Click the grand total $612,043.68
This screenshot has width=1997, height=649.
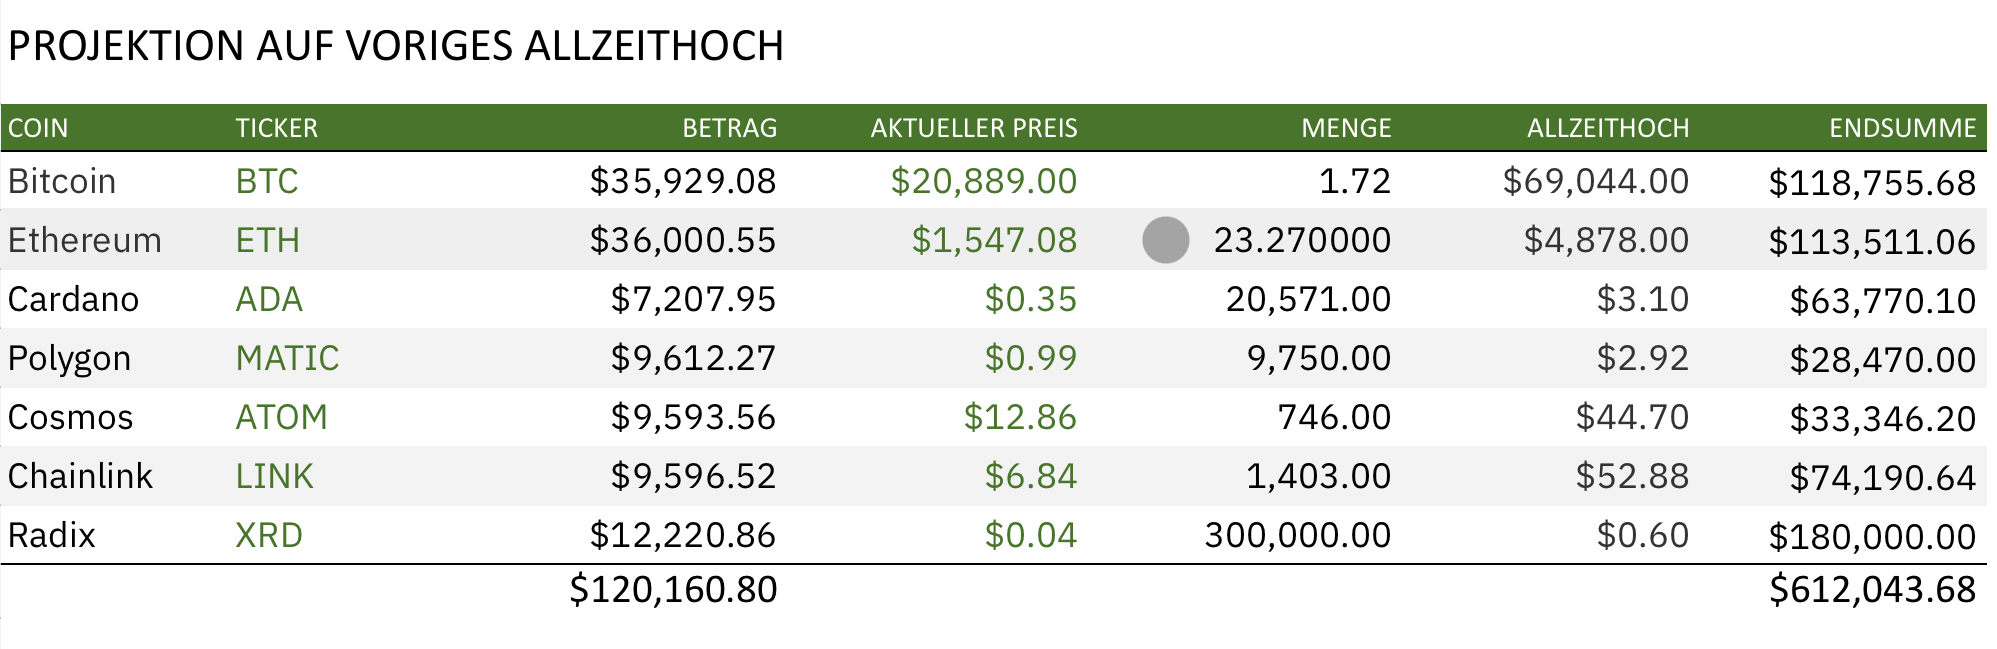point(1872,589)
